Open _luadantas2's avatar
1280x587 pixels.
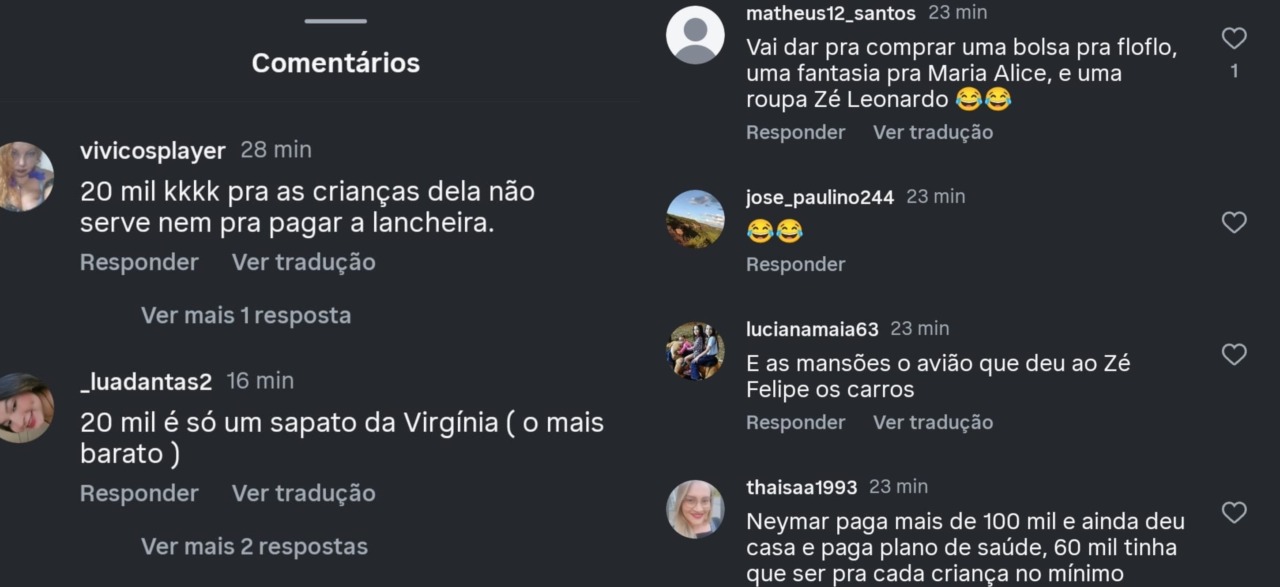tap(24, 408)
